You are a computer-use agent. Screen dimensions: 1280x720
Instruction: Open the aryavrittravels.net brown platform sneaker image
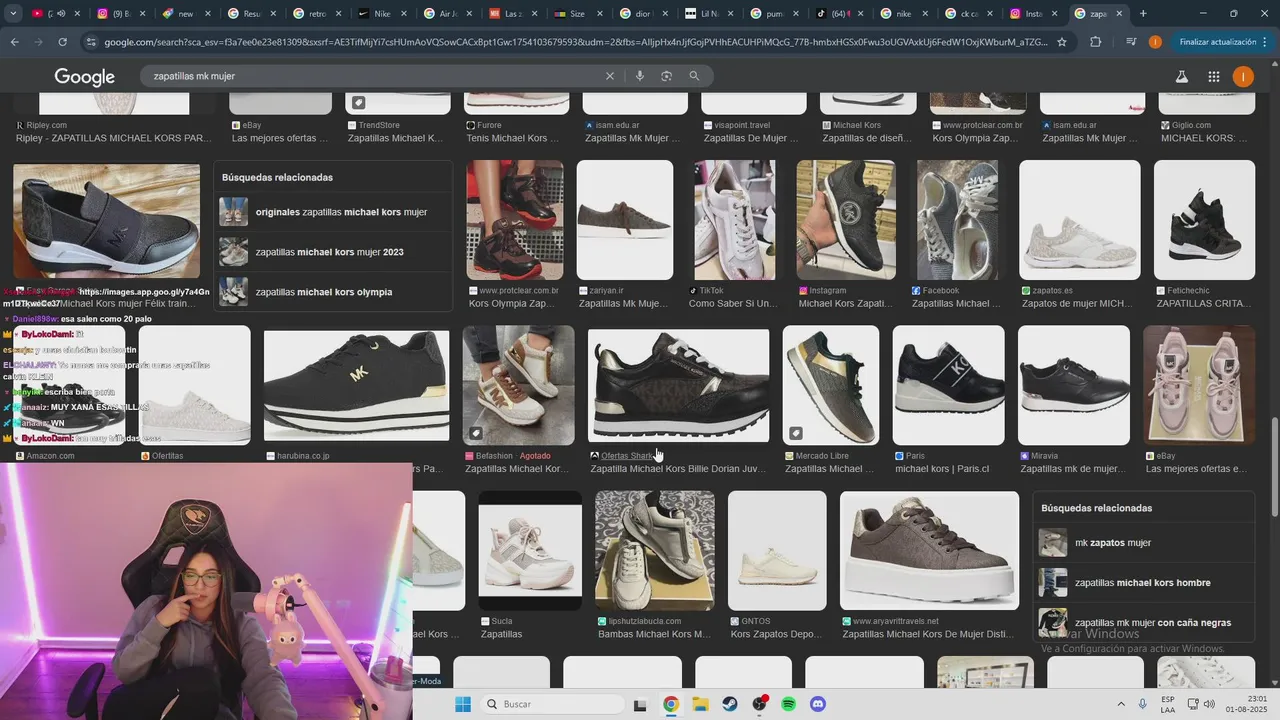tap(929, 550)
